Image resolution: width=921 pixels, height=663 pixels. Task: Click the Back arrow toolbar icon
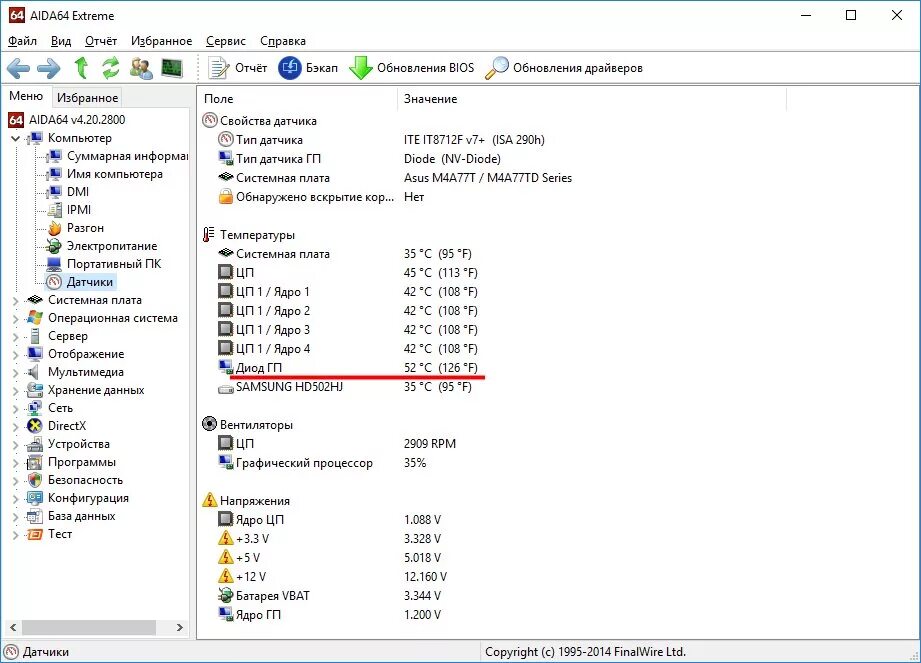click(18, 68)
